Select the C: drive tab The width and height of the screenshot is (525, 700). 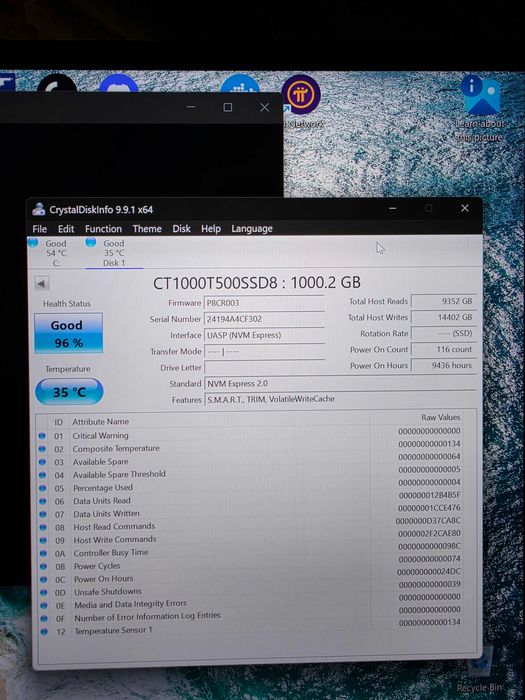pos(55,253)
